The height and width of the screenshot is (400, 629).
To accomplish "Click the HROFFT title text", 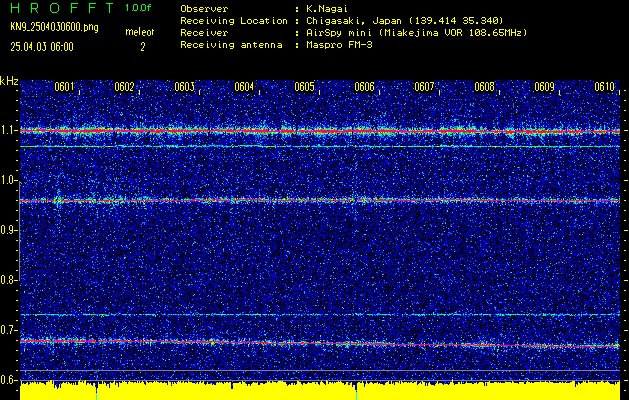I will tap(63, 8).
